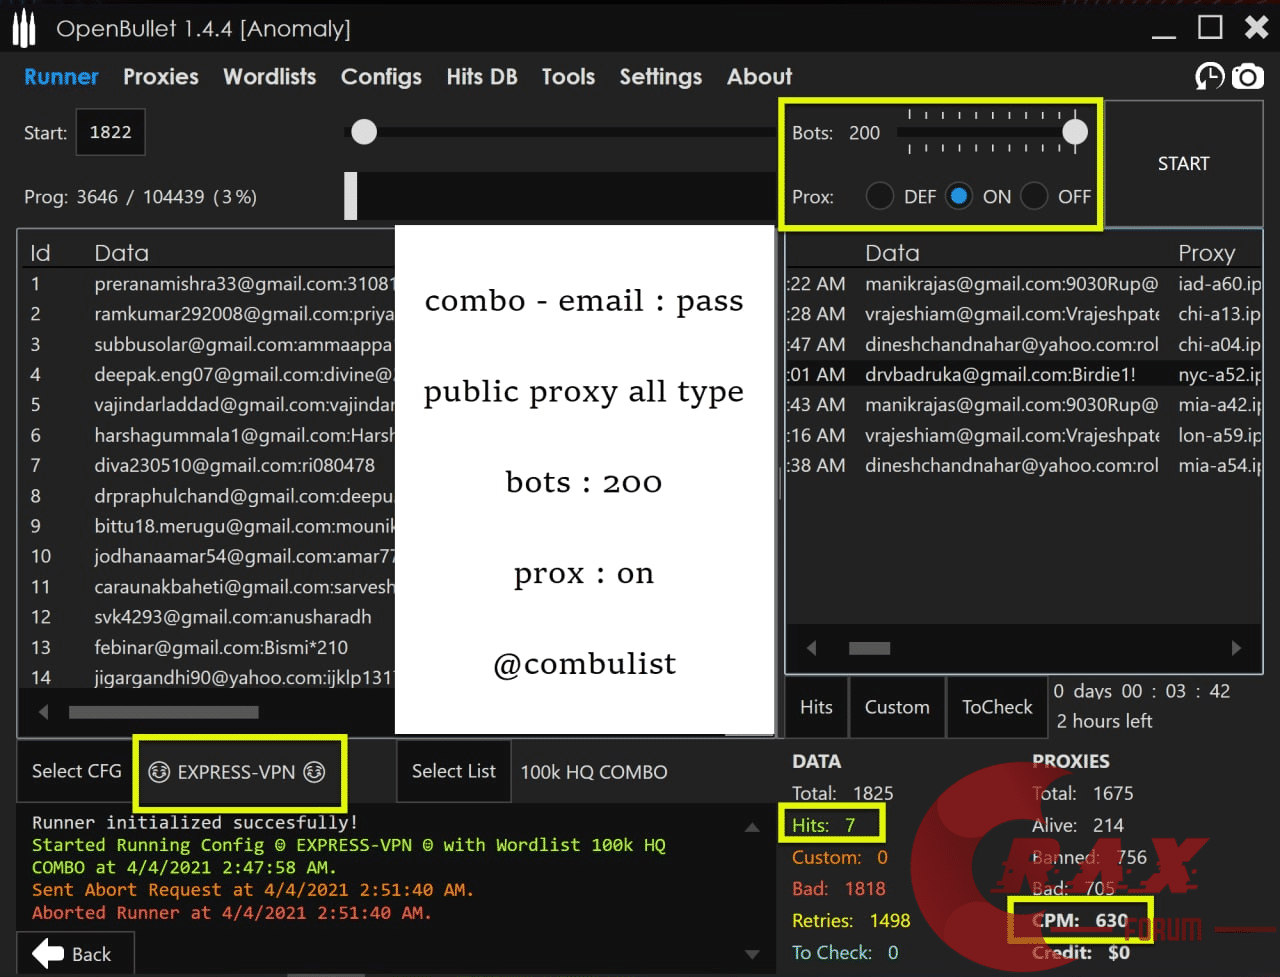The width and height of the screenshot is (1280, 977).
Task: Click the Start number input field
Action: pyautogui.click(x=111, y=132)
